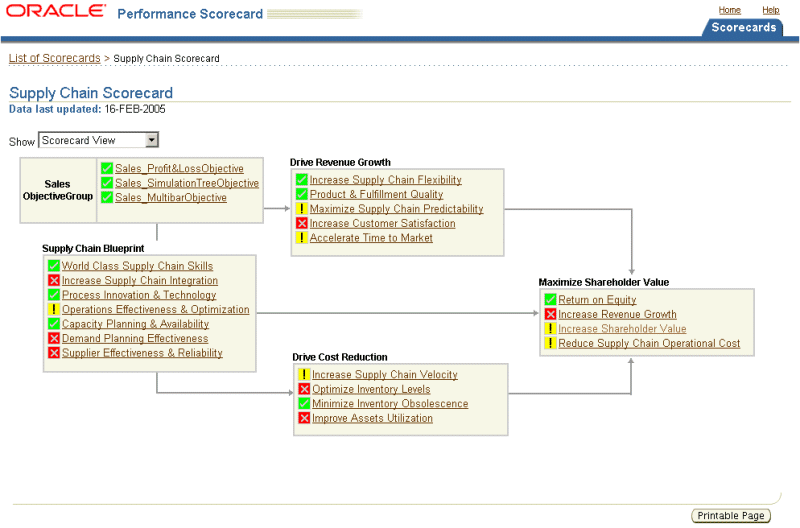800x528 pixels.
Task: Click green check icon for Return on Equity
Action: 550,299
